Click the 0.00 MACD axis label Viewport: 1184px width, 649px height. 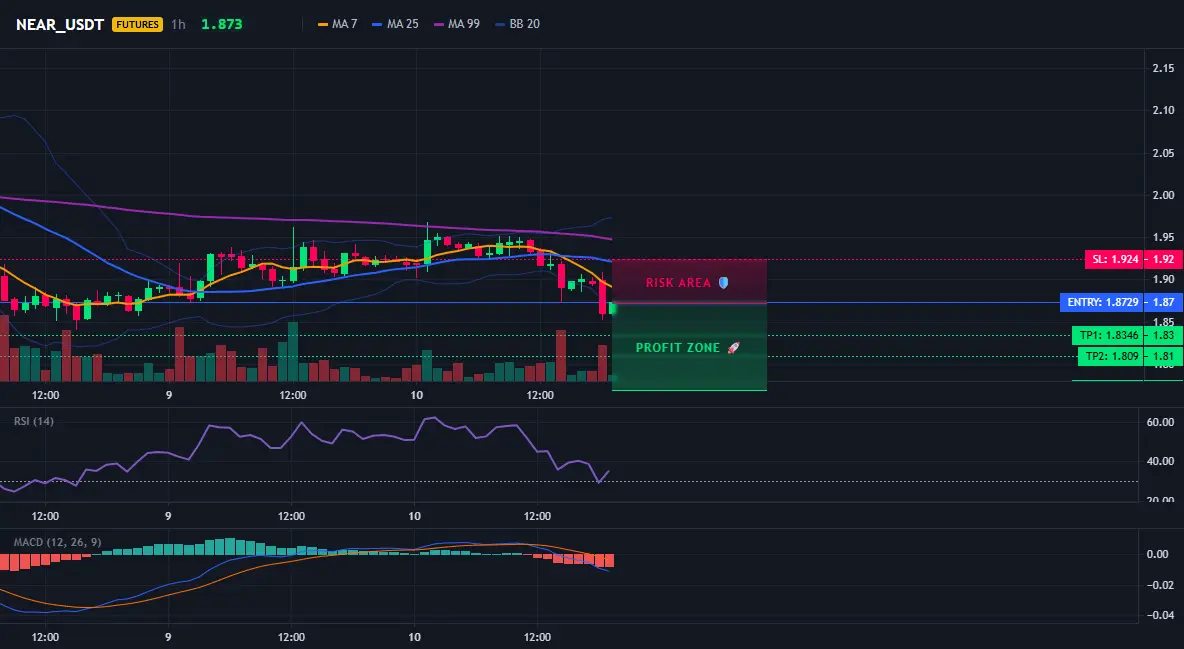click(x=1158, y=554)
